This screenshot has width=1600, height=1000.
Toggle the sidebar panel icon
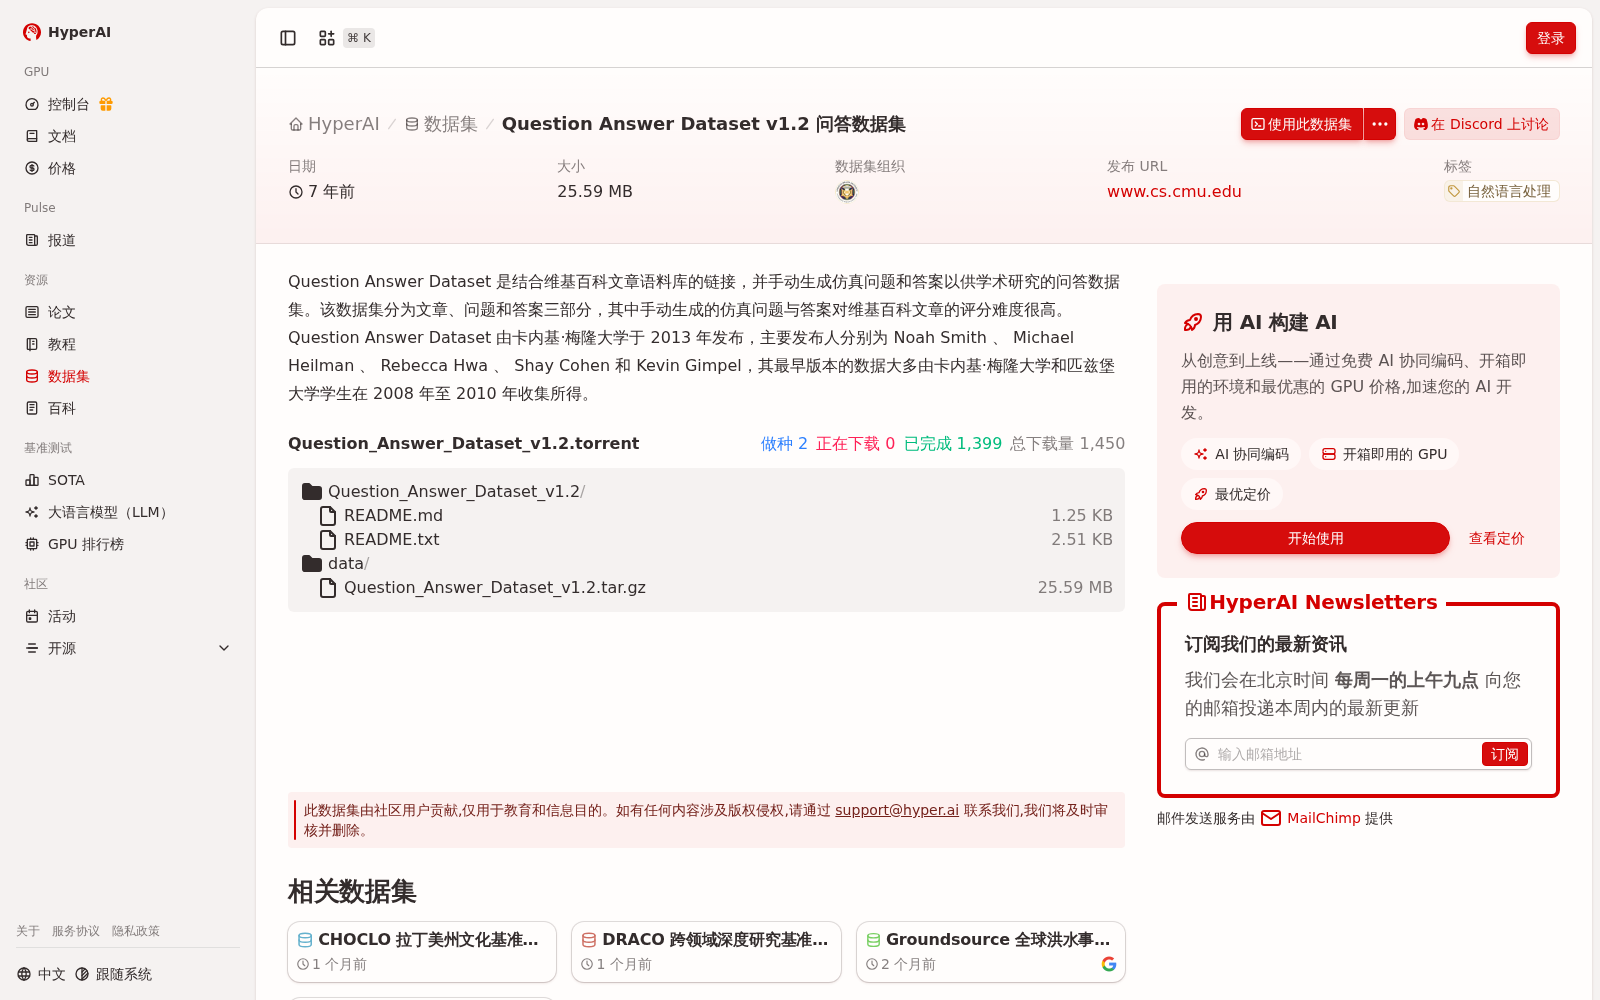tap(288, 38)
